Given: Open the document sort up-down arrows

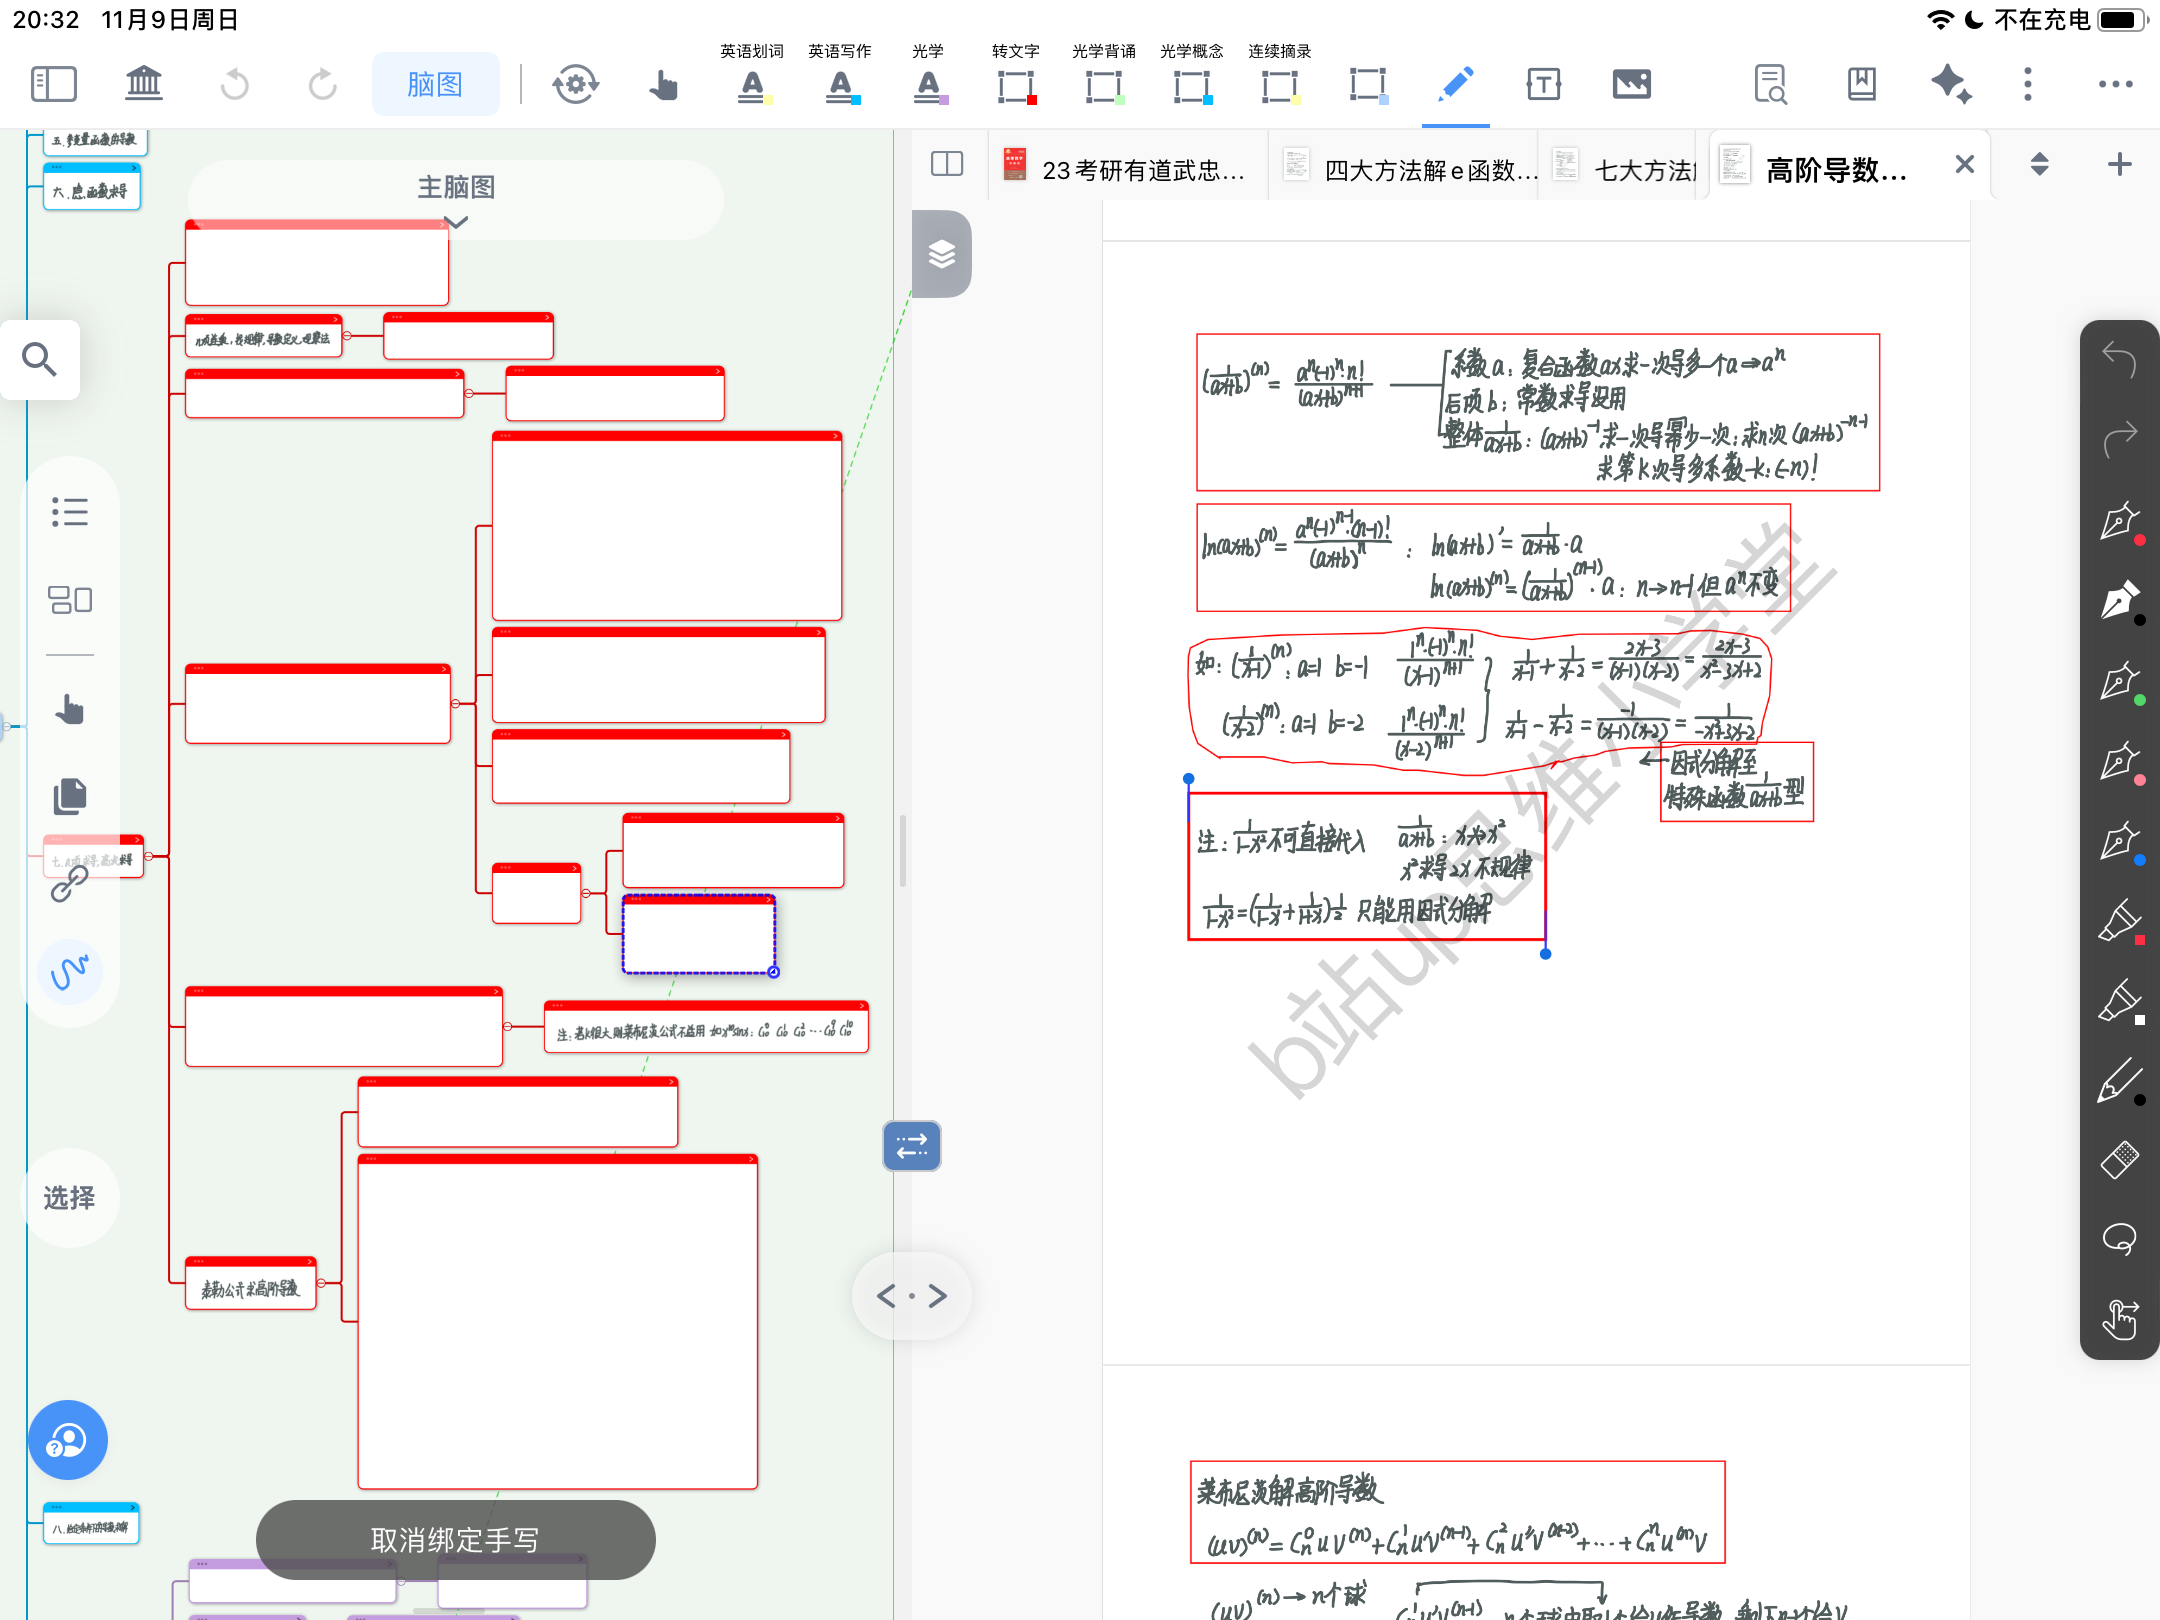Looking at the screenshot, I should tap(2039, 165).
